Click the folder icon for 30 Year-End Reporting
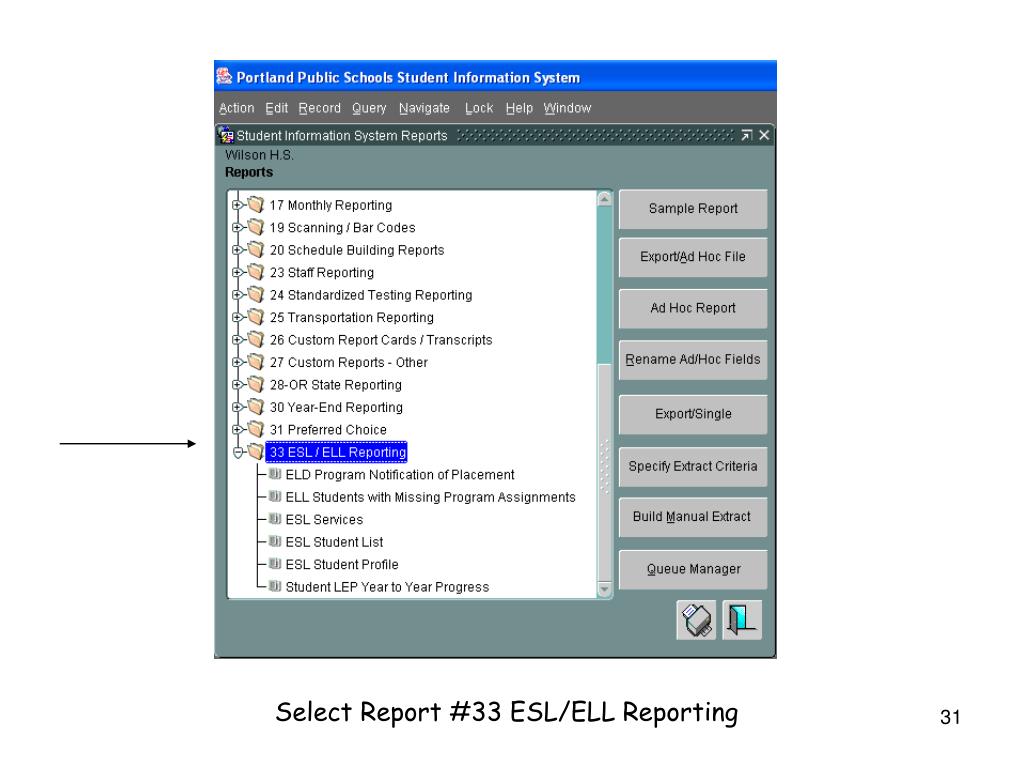 tap(255, 407)
